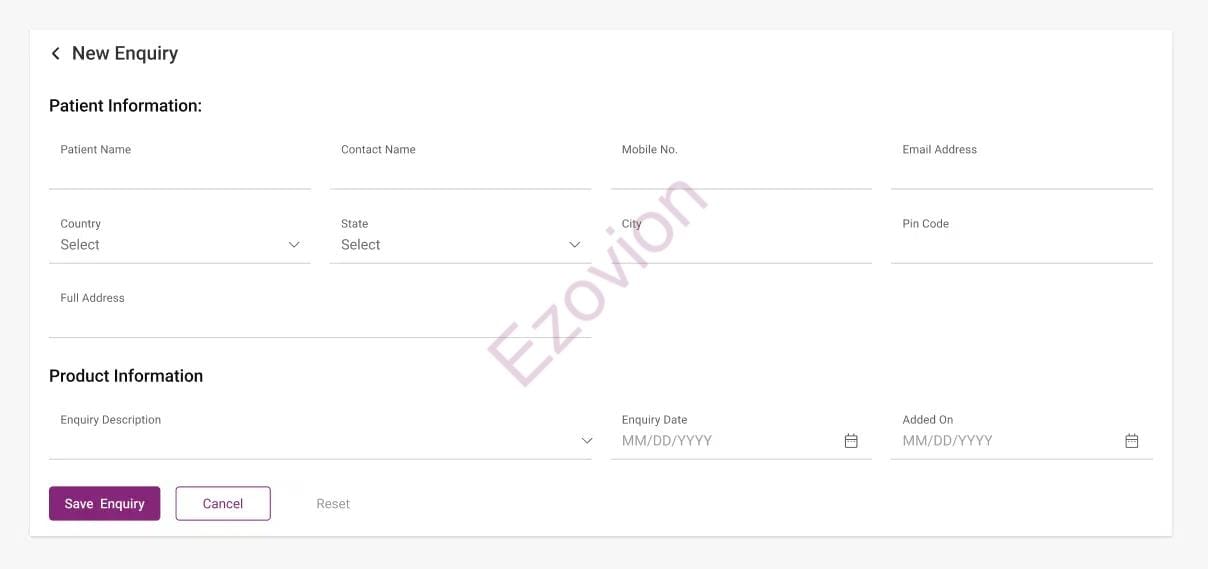1208x569 pixels.
Task: Click the back arrow beside New Enquiry
Action: tap(55, 54)
